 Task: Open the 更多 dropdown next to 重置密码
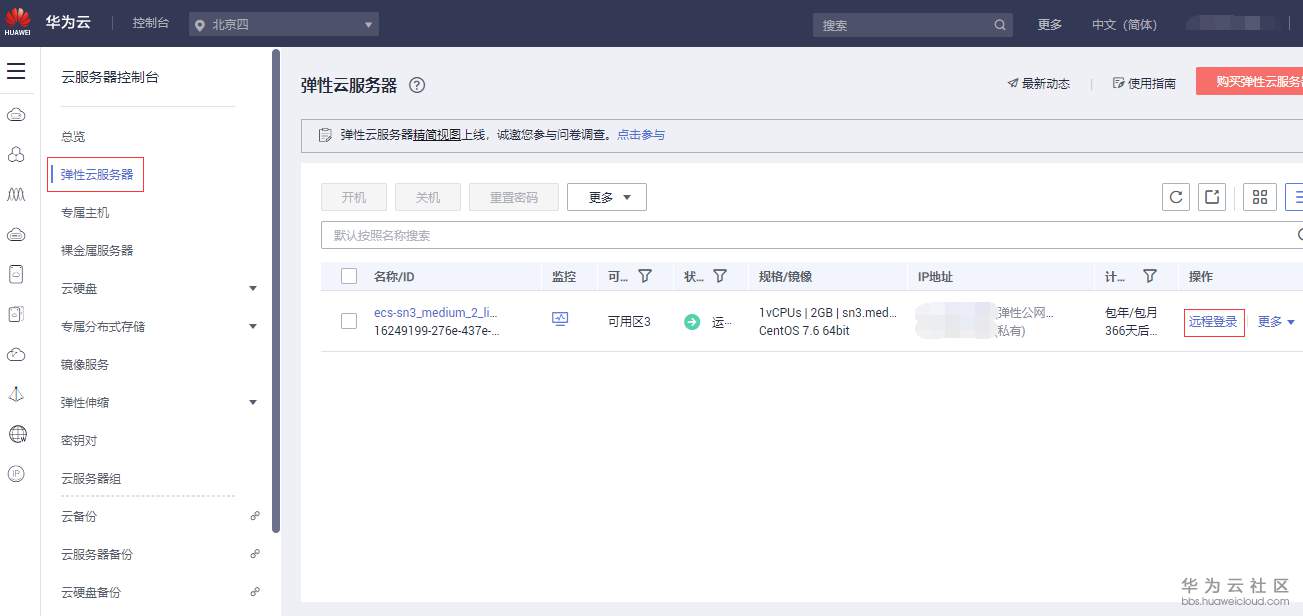tap(607, 197)
